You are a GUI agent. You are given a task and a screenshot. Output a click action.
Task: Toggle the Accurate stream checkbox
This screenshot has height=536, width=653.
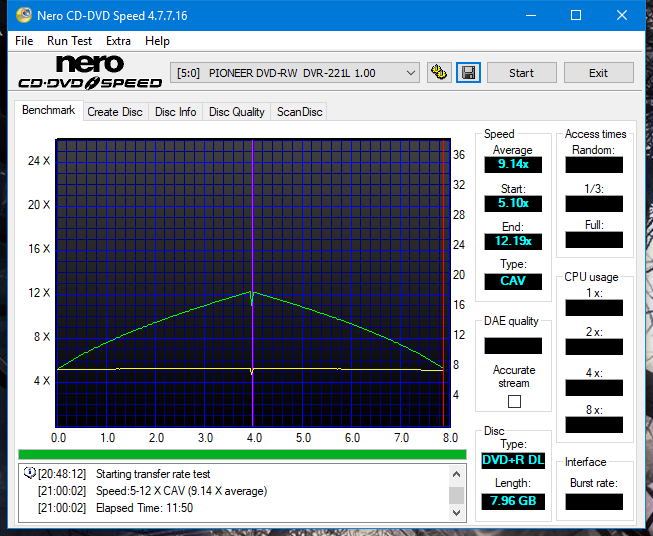[x=514, y=401]
